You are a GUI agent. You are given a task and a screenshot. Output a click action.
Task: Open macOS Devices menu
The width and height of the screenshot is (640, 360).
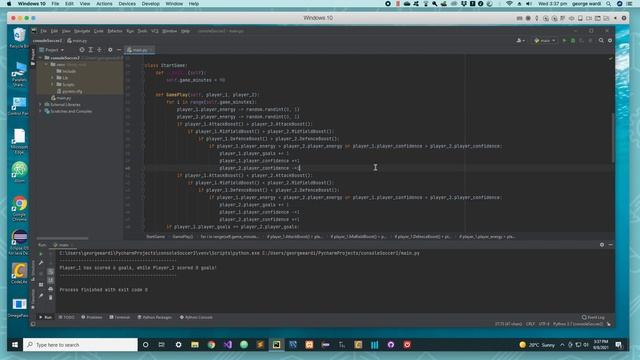click(x=127, y=4)
